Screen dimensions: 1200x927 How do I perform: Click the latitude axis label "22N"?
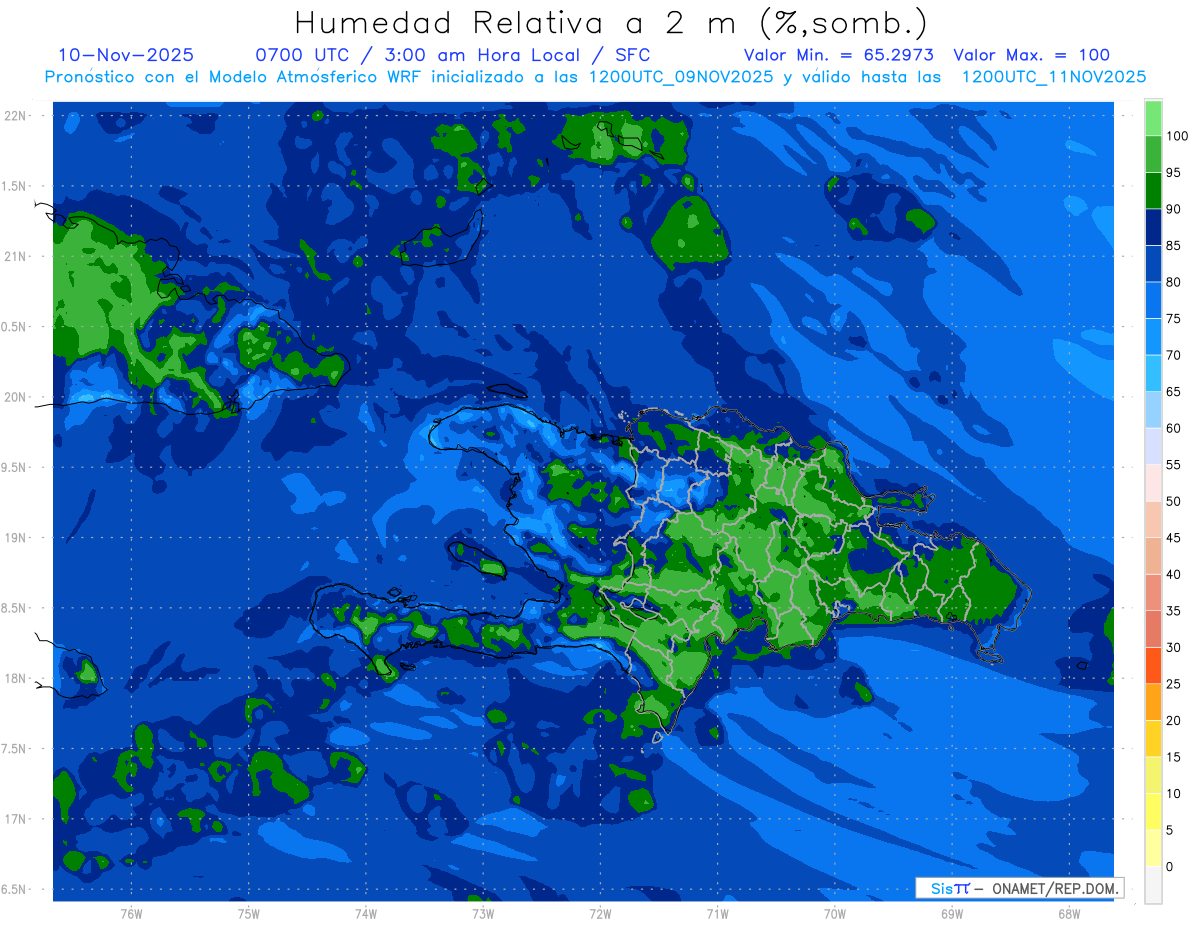click(14, 116)
